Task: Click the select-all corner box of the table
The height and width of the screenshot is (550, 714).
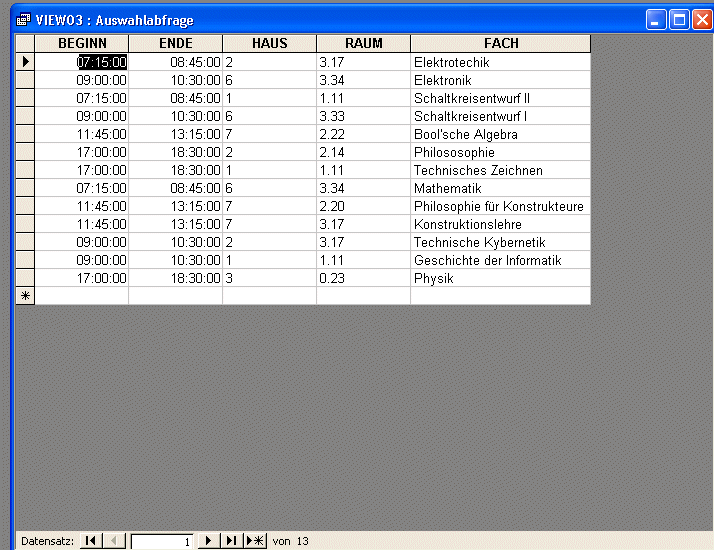Action: (25, 43)
